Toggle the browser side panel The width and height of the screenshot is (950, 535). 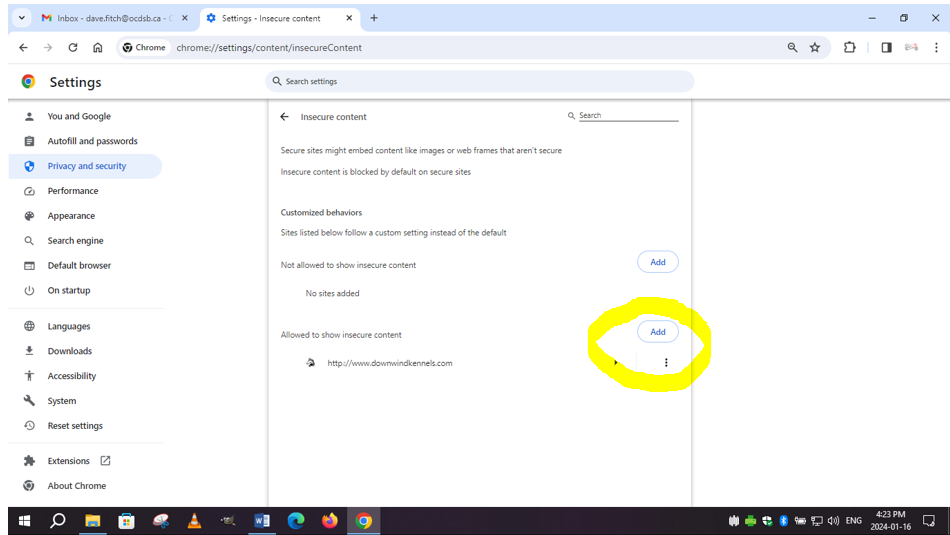(886, 47)
